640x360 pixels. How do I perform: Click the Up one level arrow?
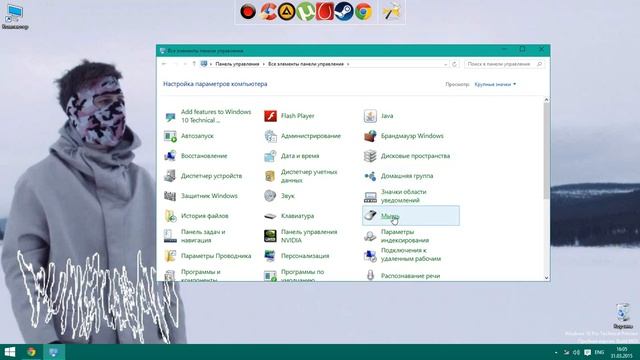194,64
